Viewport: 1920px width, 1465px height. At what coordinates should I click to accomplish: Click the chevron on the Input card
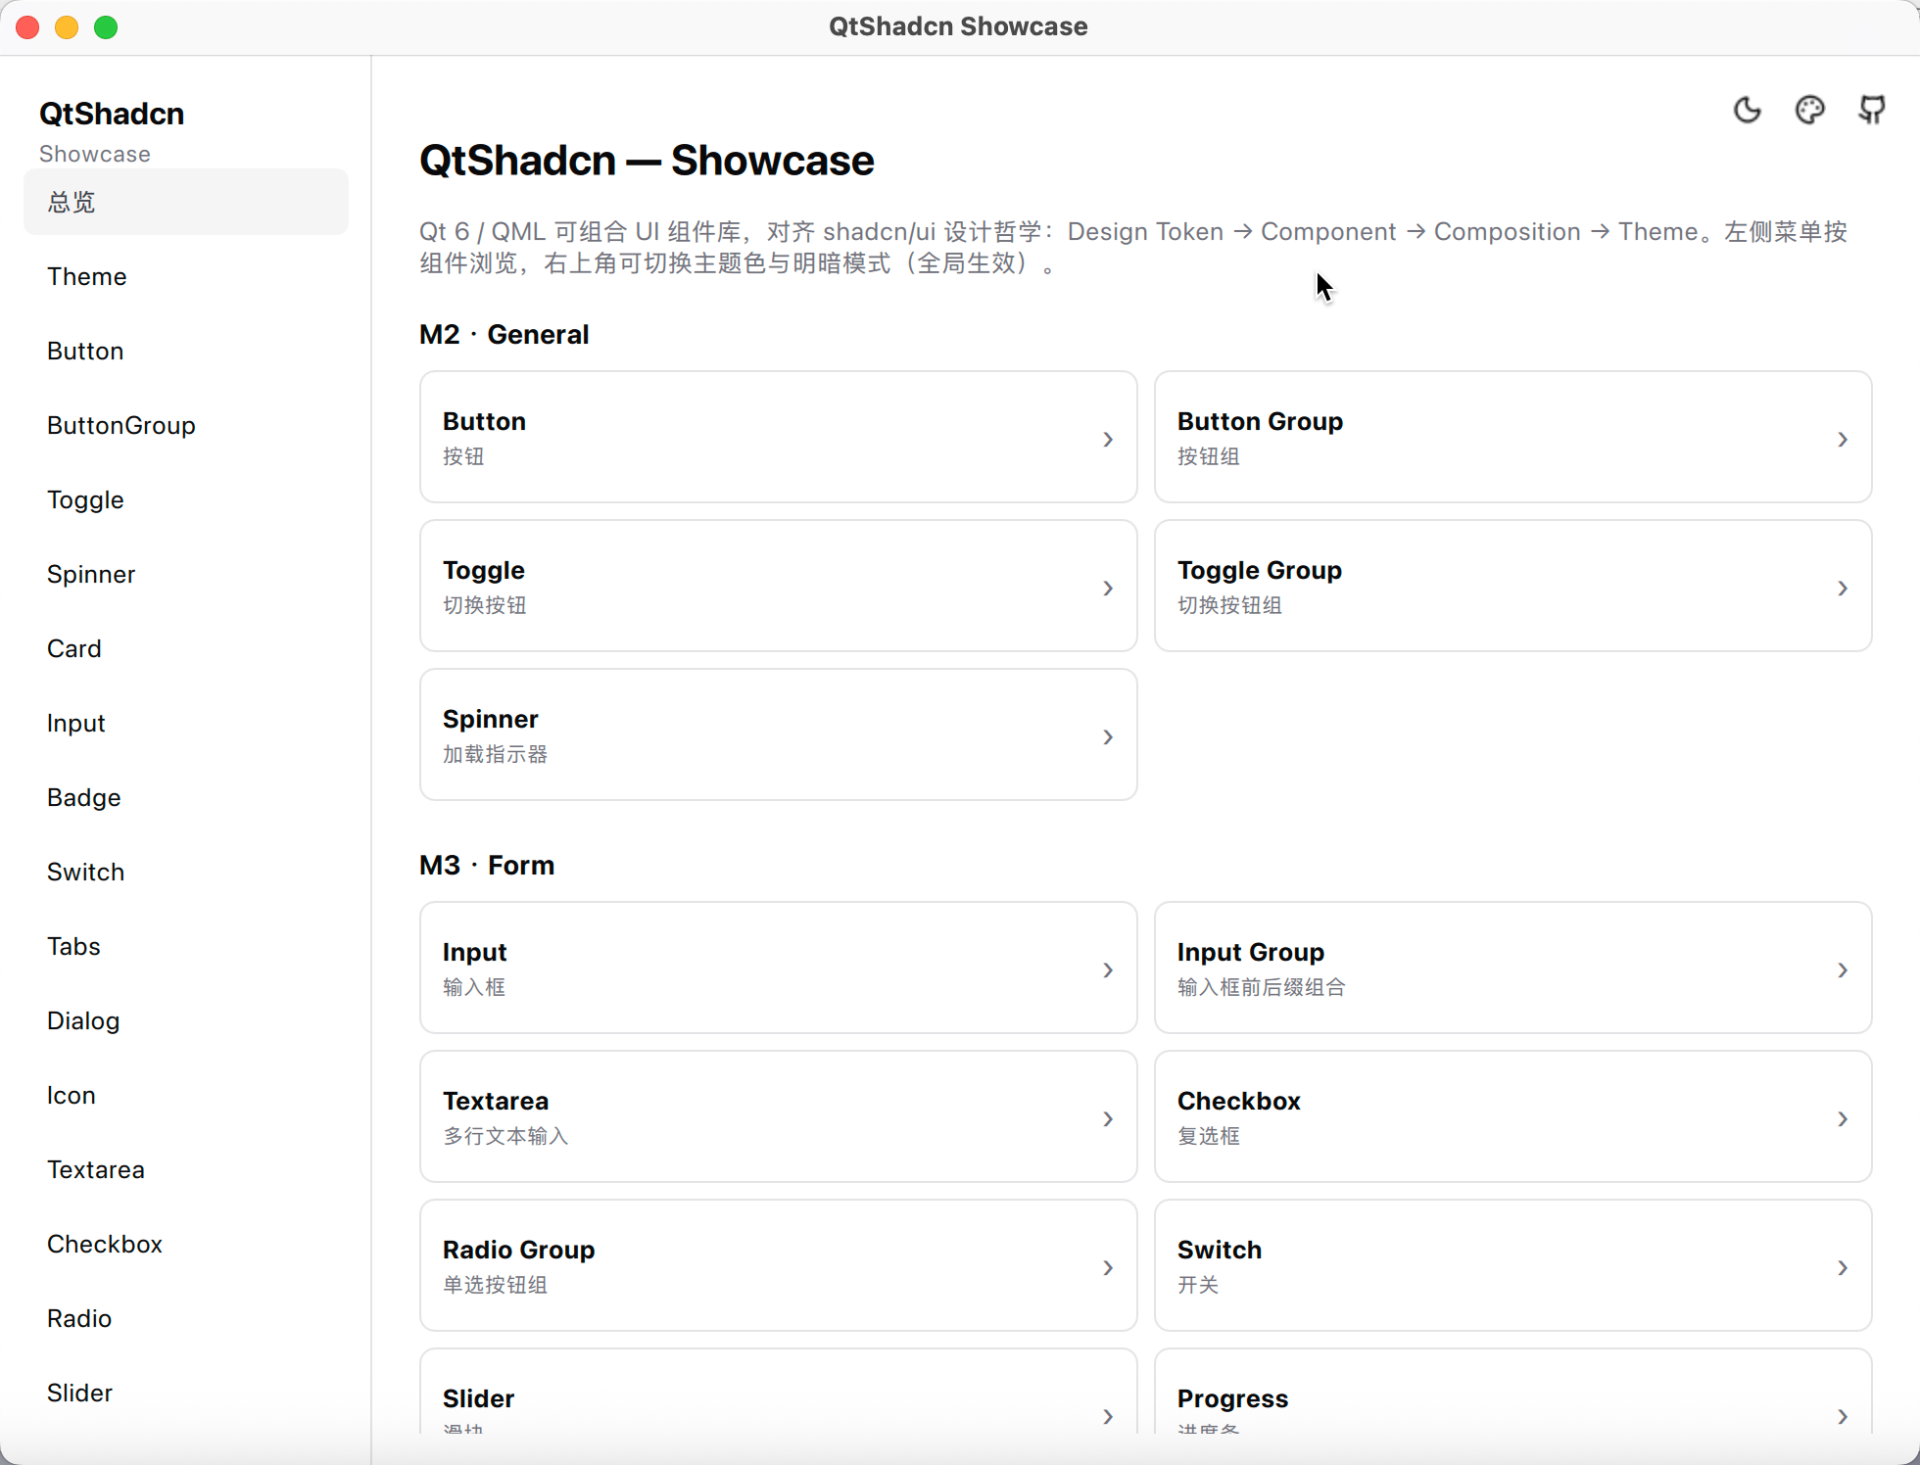(1108, 970)
